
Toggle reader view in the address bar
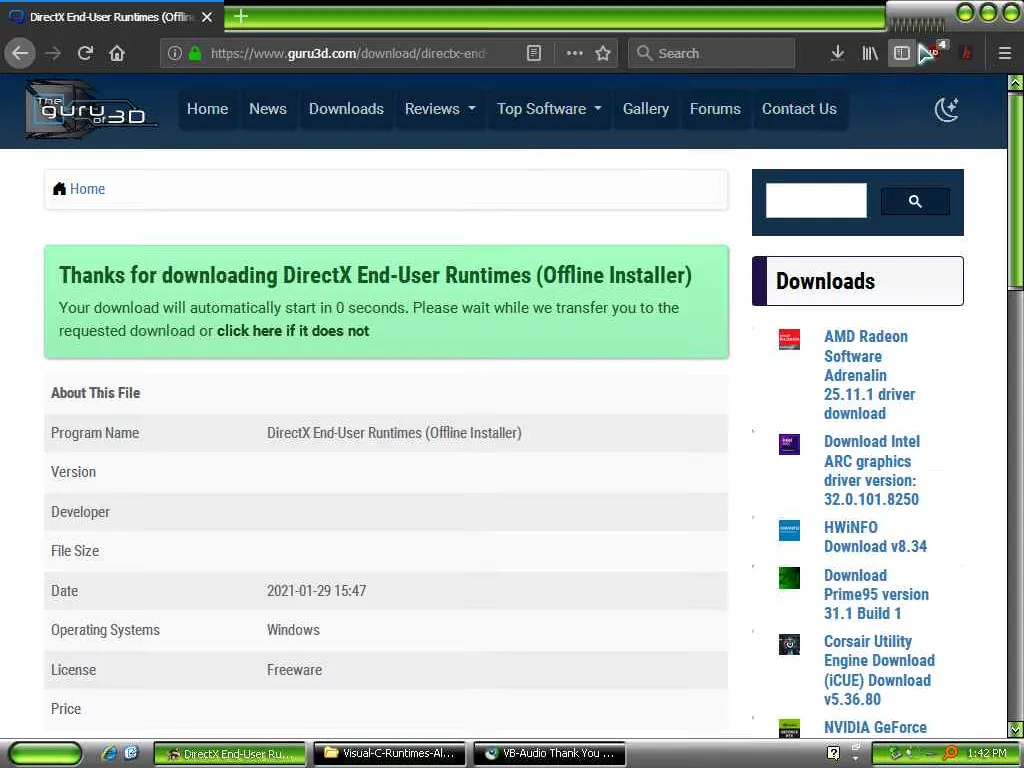click(x=534, y=53)
